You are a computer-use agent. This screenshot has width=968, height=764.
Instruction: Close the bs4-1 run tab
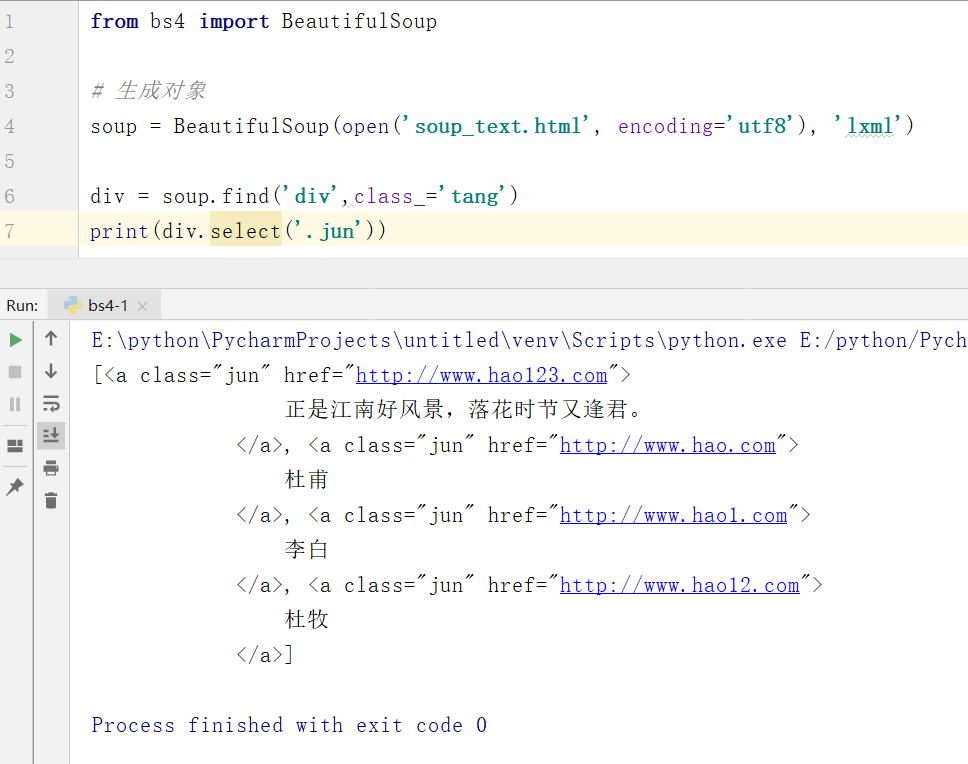click(x=143, y=306)
